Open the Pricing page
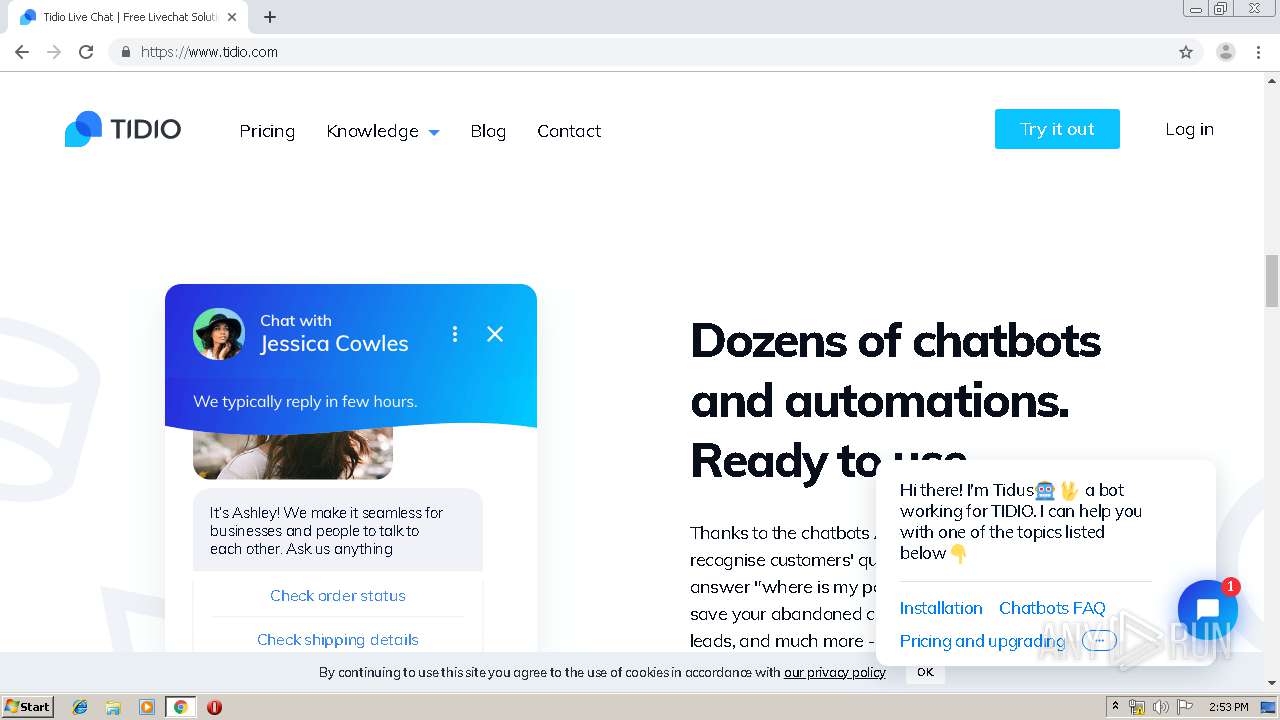Viewport: 1280px width, 720px height. coord(267,131)
